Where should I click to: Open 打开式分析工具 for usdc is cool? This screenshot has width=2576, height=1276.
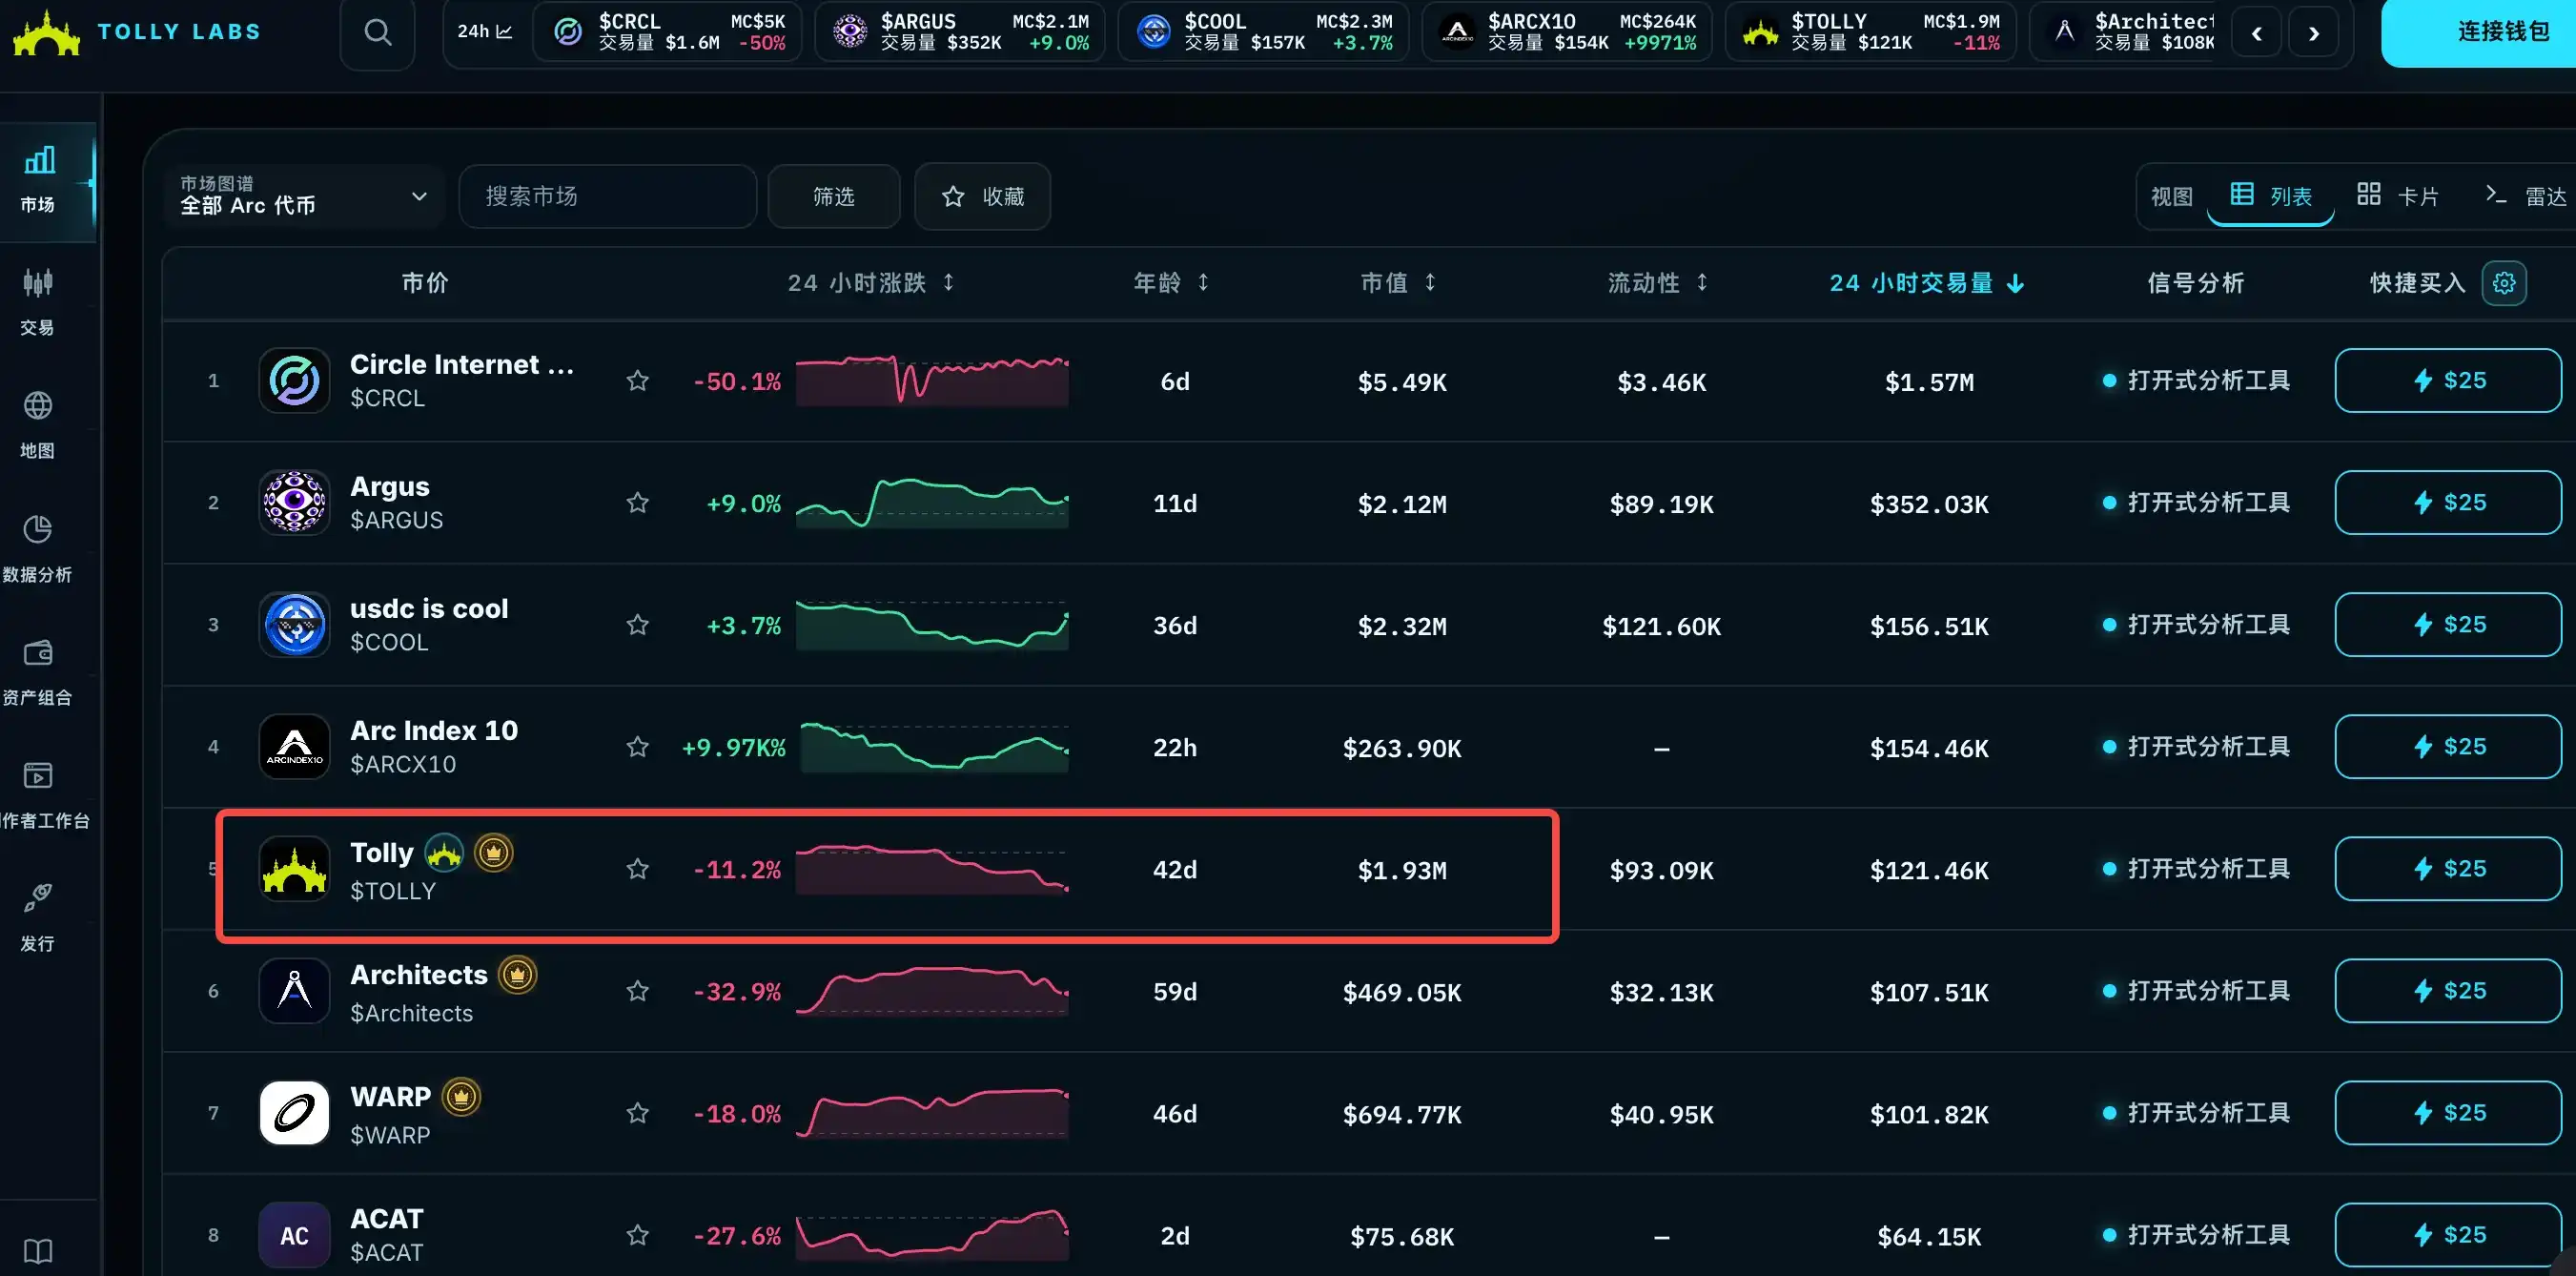tap(2196, 624)
